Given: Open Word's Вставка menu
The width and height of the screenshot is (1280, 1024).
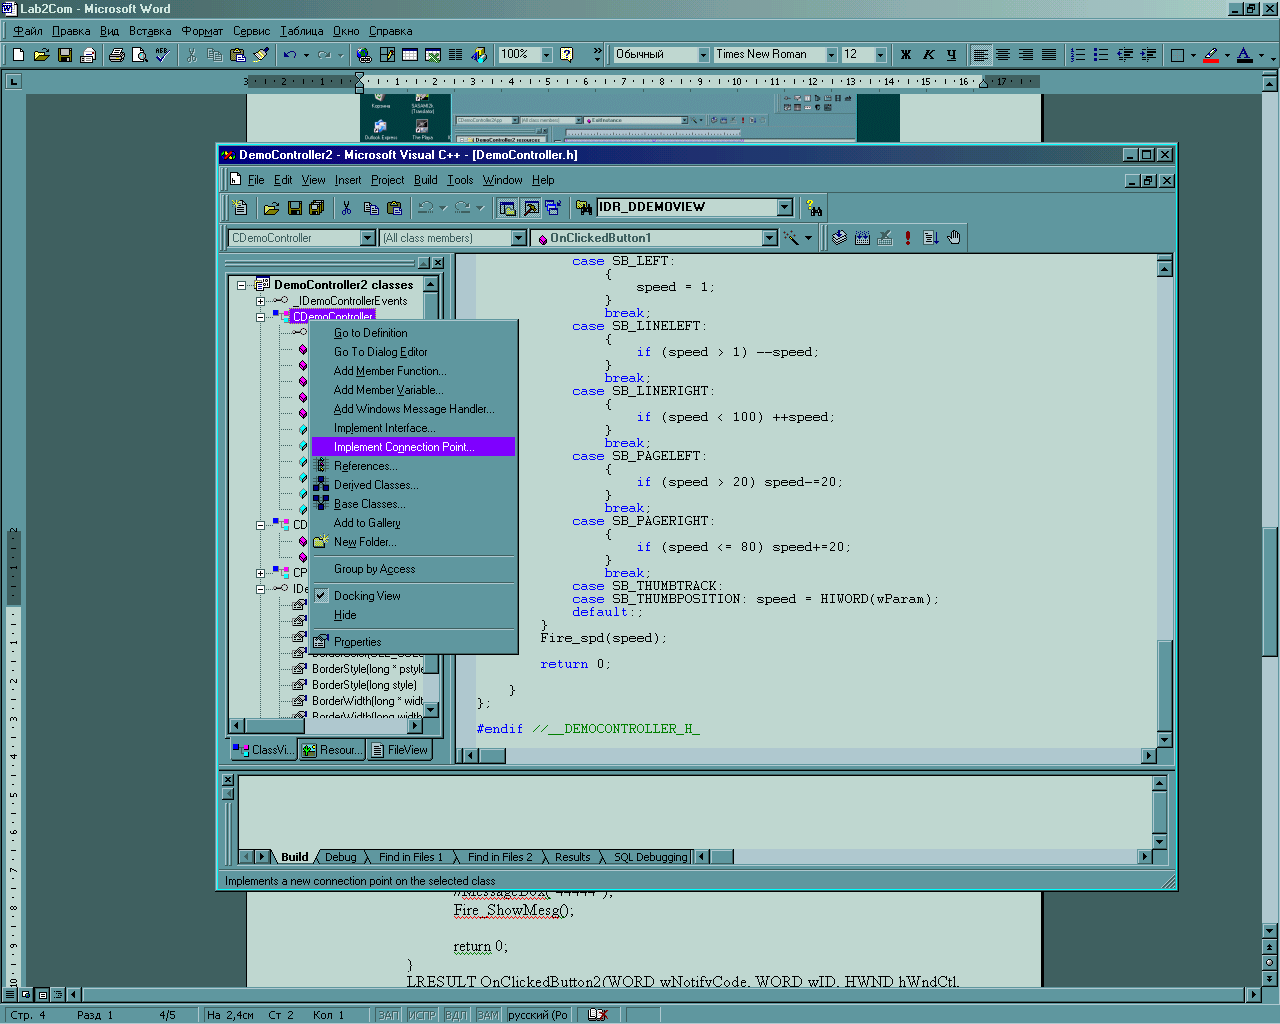Looking at the screenshot, I should 150,31.
